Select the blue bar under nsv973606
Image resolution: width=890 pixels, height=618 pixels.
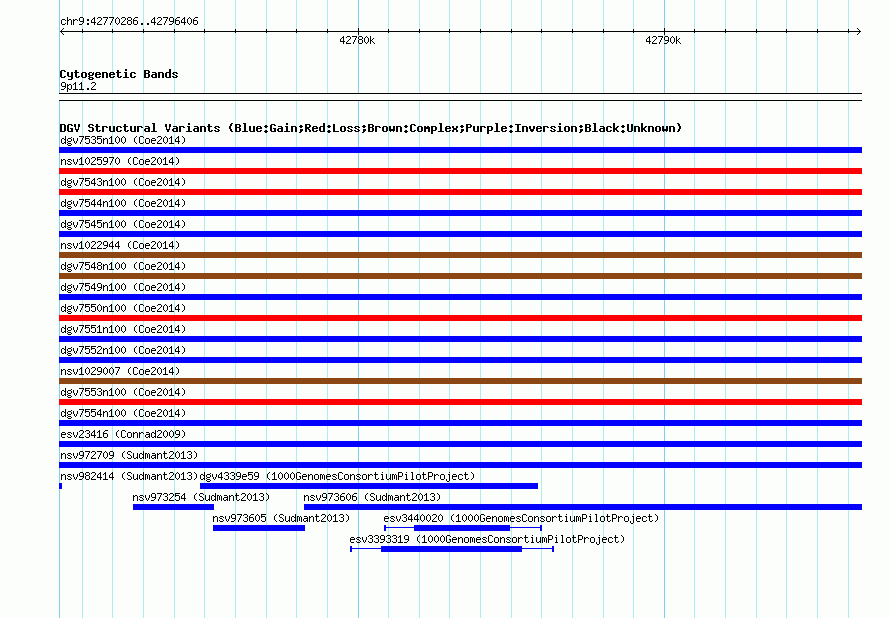click(x=583, y=507)
